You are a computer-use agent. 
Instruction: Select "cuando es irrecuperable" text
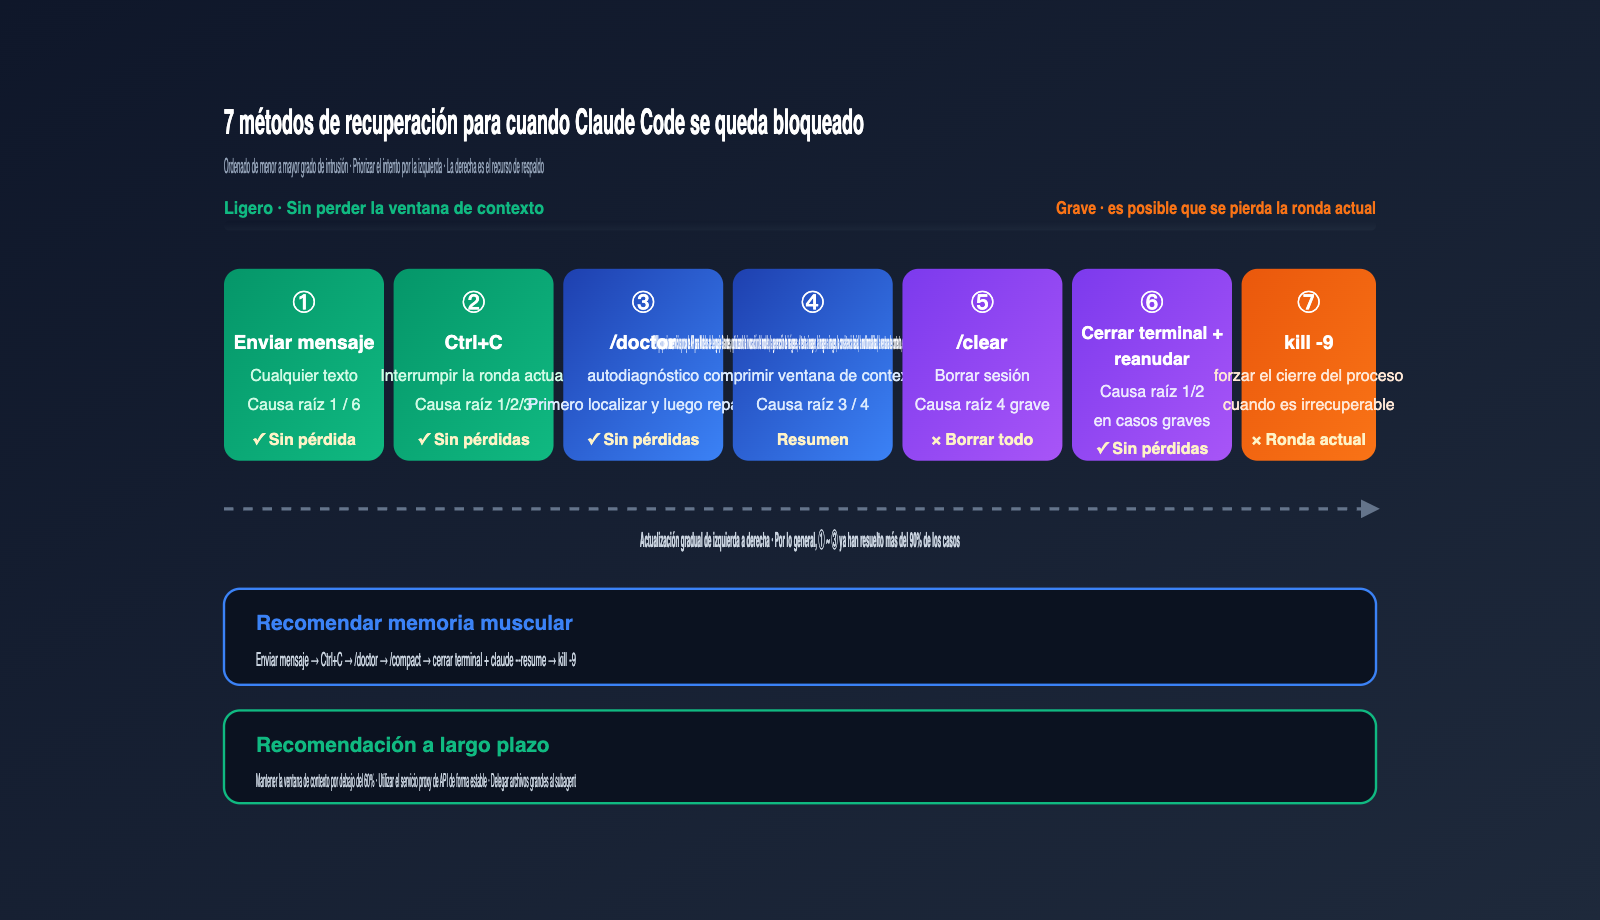point(1309,404)
